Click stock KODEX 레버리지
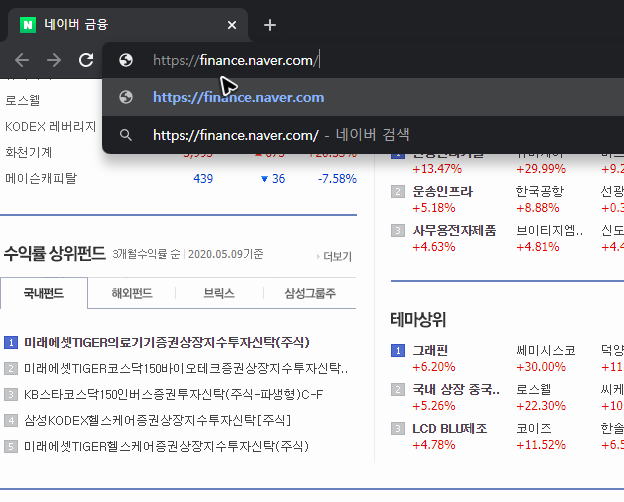 point(51,126)
